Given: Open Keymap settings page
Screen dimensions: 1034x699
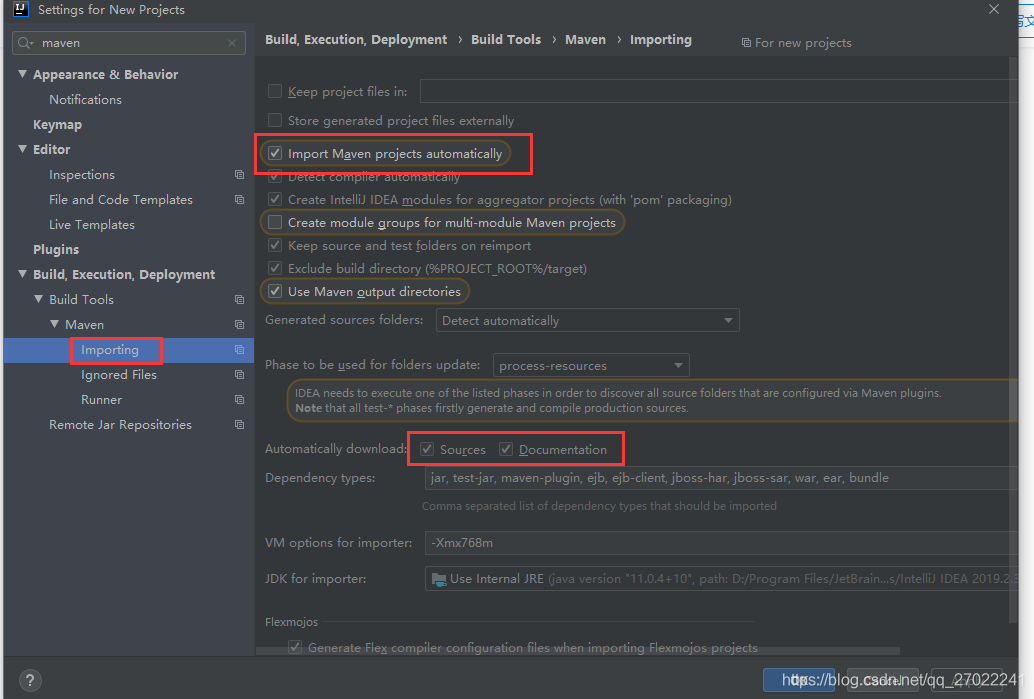Looking at the screenshot, I should [57, 125].
